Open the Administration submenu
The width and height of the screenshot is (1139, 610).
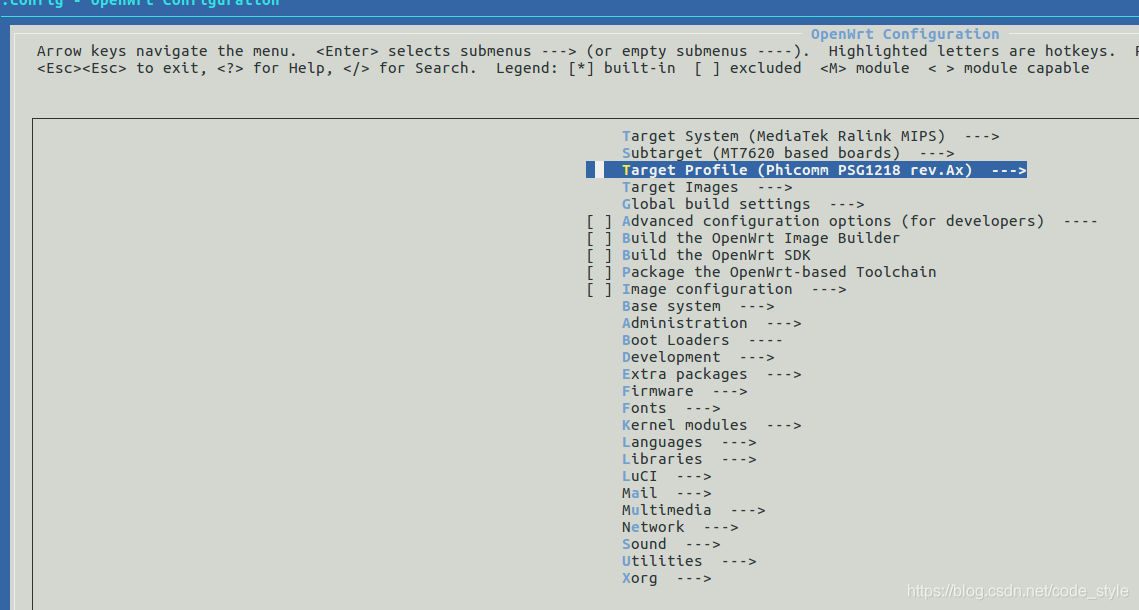[x=711, y=323]
